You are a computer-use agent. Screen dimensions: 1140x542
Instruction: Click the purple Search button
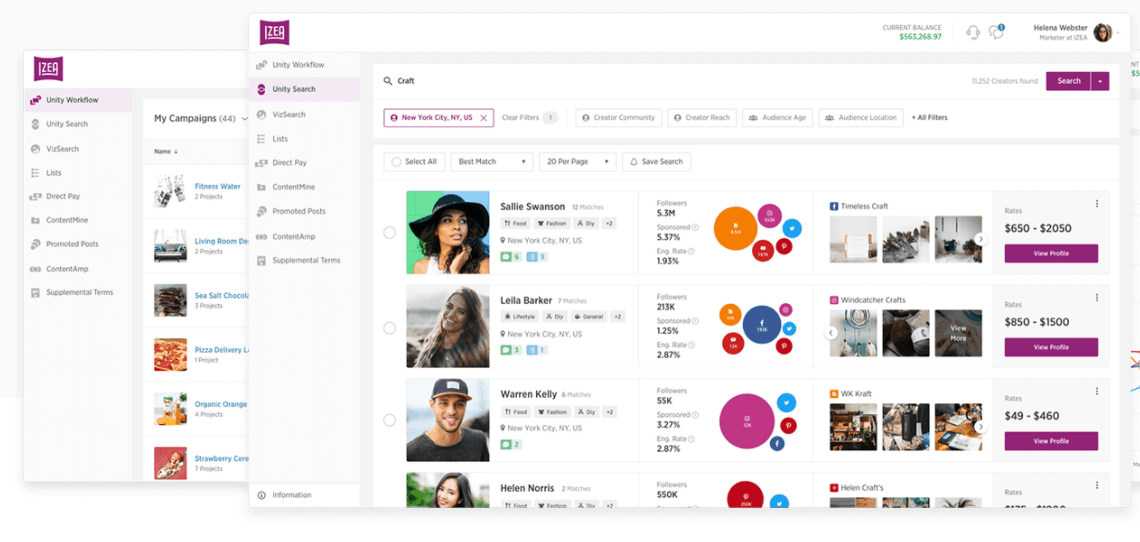pyautogui.click(x=1069, y=81)
